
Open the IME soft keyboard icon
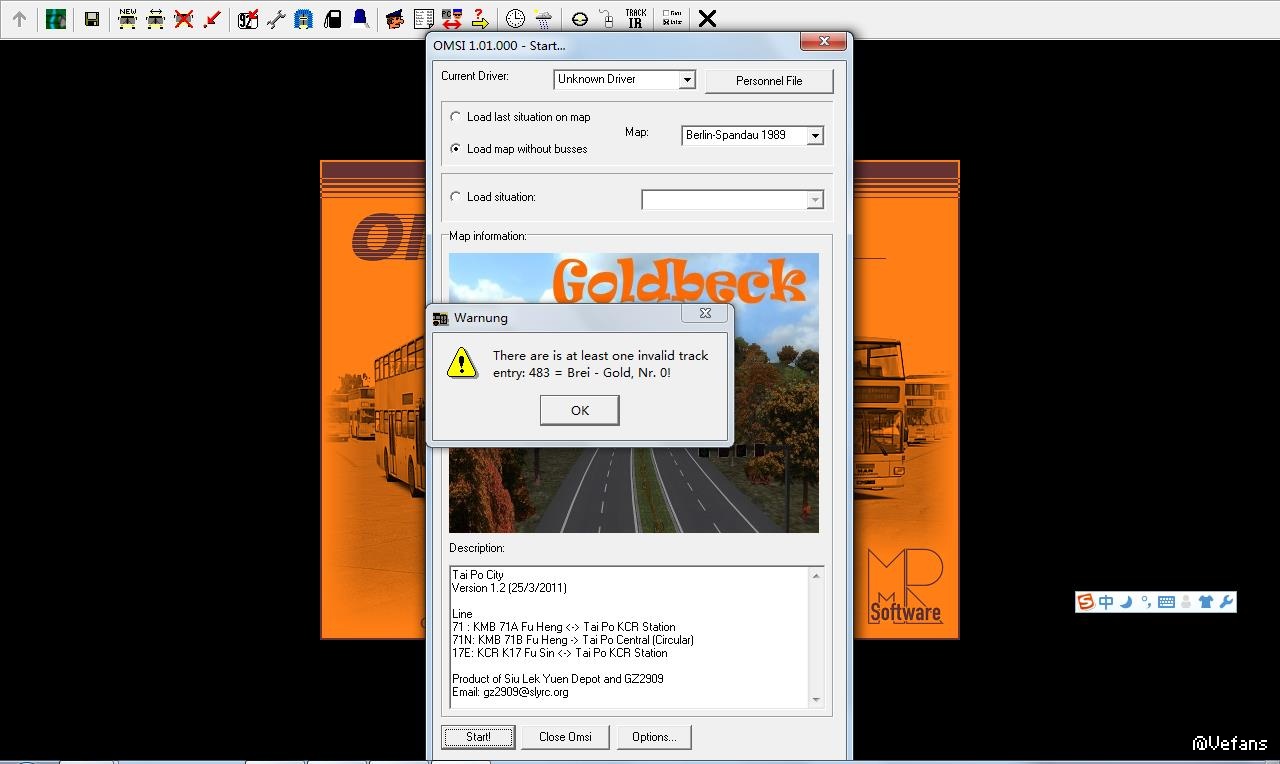pos(1166,602)
